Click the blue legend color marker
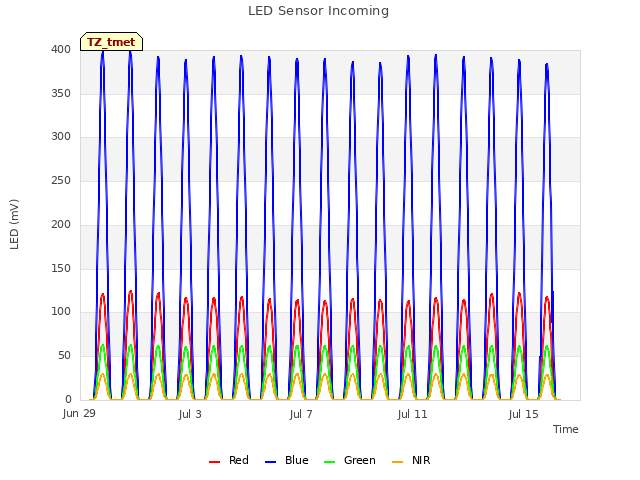640x480 pixels. [271, 462]
